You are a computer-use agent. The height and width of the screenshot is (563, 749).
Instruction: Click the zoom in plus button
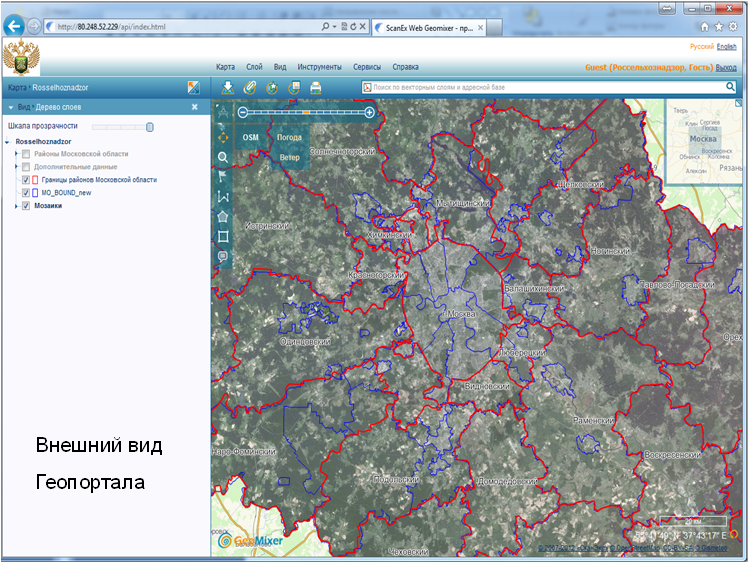[x=369, y=112]
